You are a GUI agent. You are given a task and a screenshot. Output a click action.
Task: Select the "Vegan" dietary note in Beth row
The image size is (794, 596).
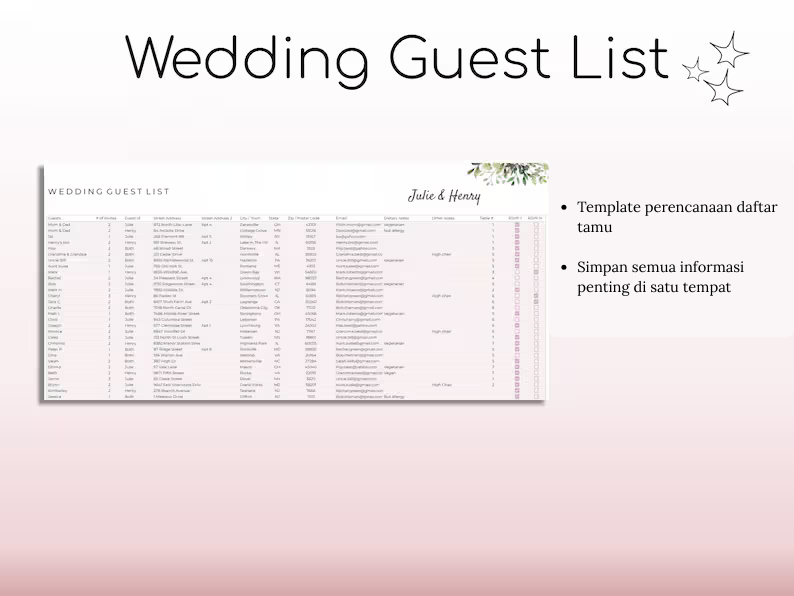point(390,373)
